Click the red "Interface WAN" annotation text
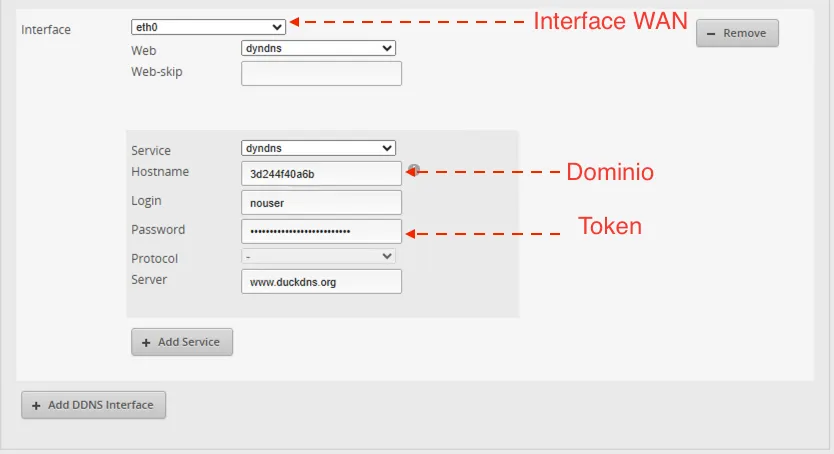 [x=609, y=21]
